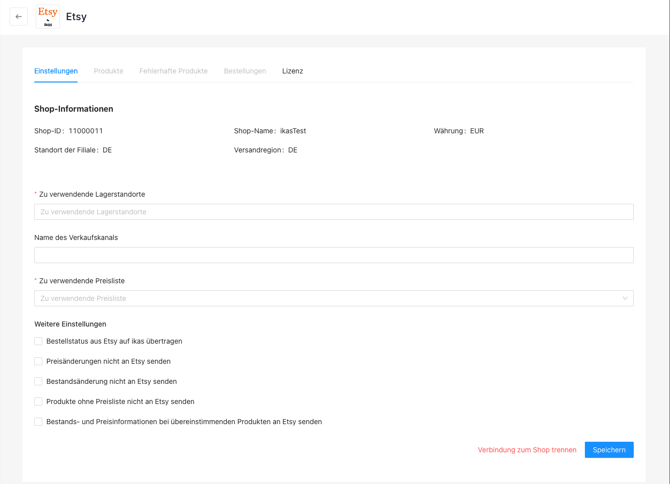Image resolution: width=670 pixels, height=484 pixels.
Task: Enable Bestands- und Preisinformationen senden checkbox
Action: 38,421
